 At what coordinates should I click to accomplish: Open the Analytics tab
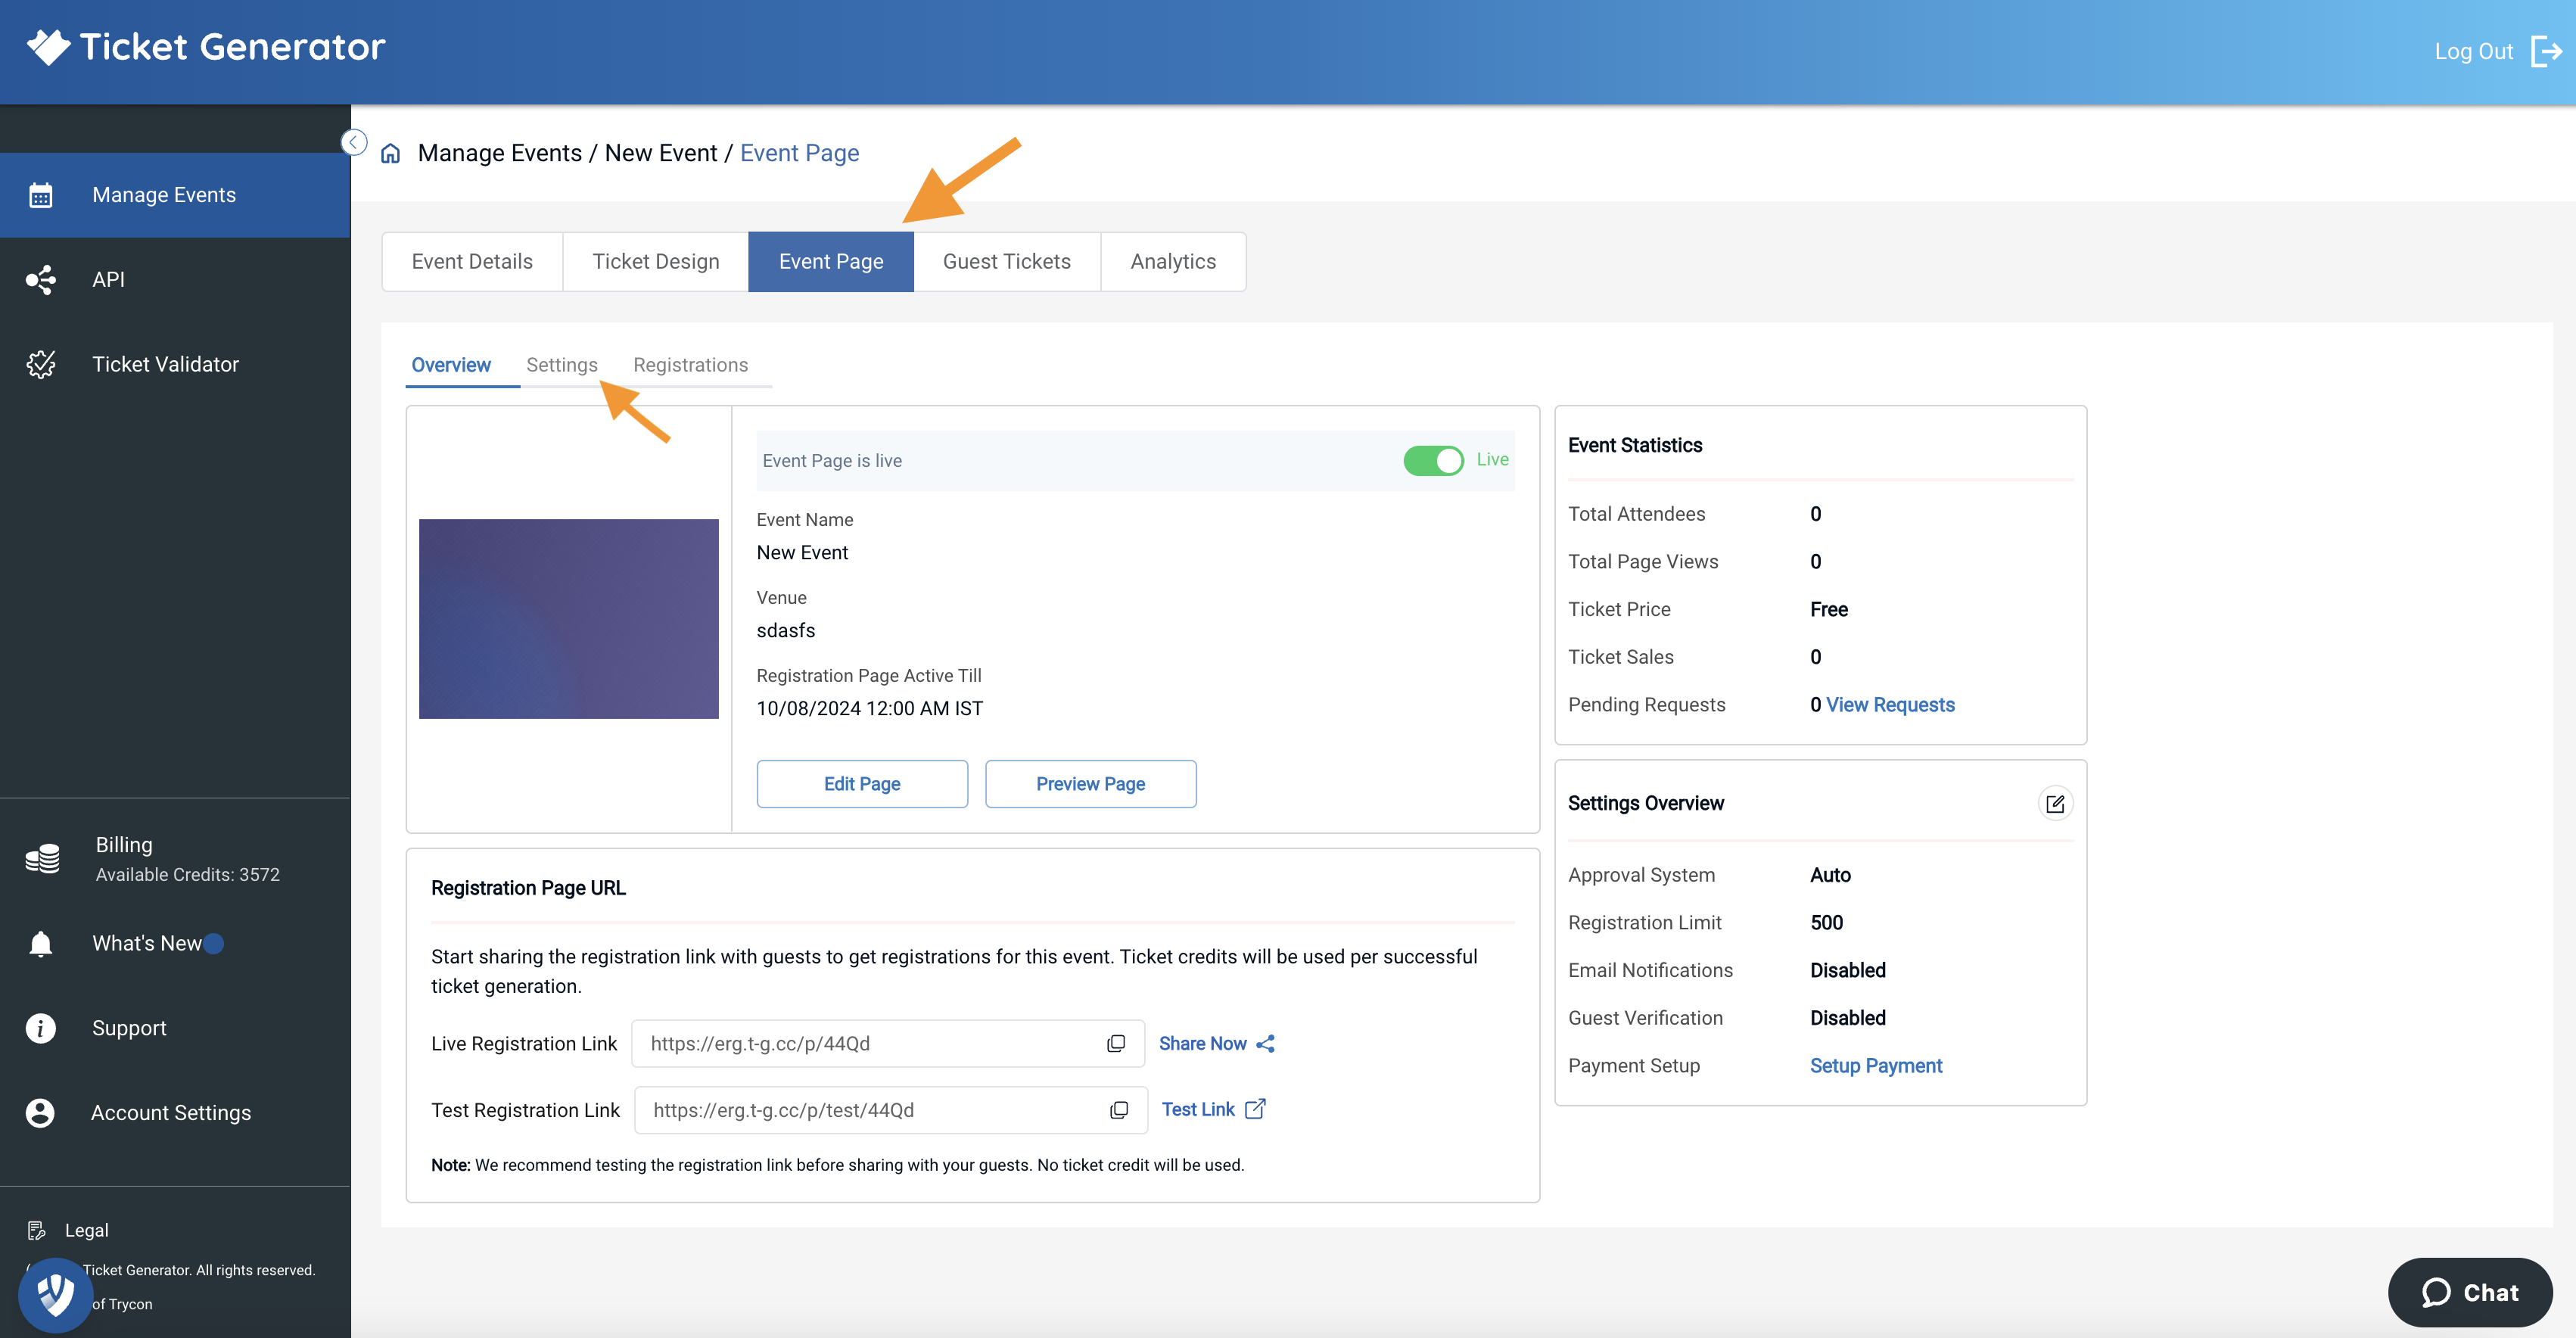[1172, 261]
